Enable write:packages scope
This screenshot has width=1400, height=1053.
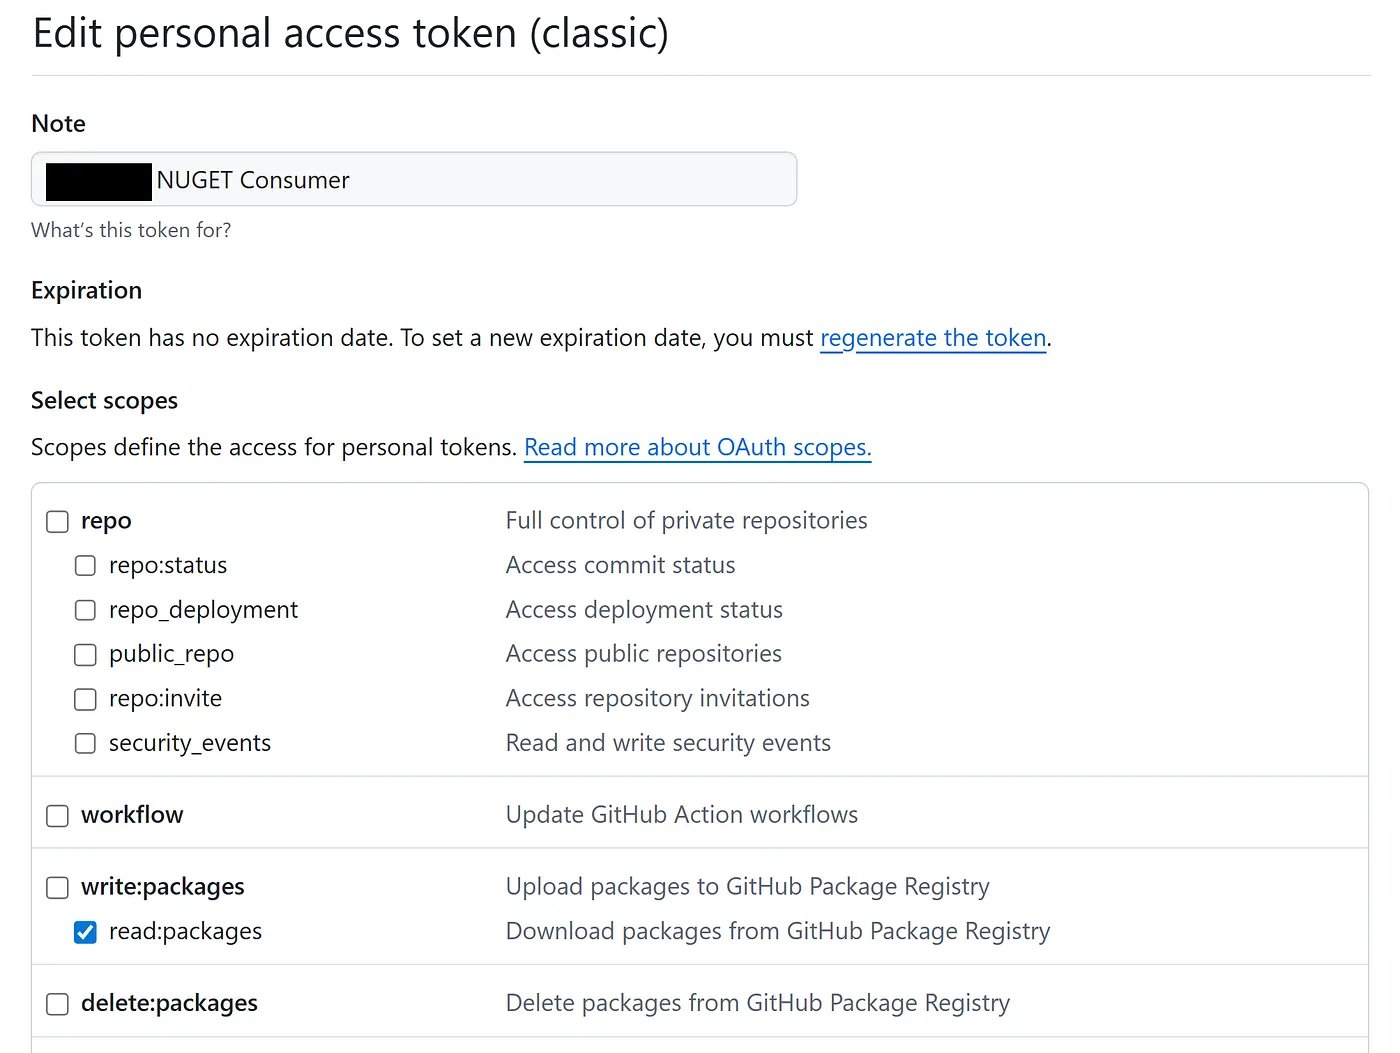58,888
